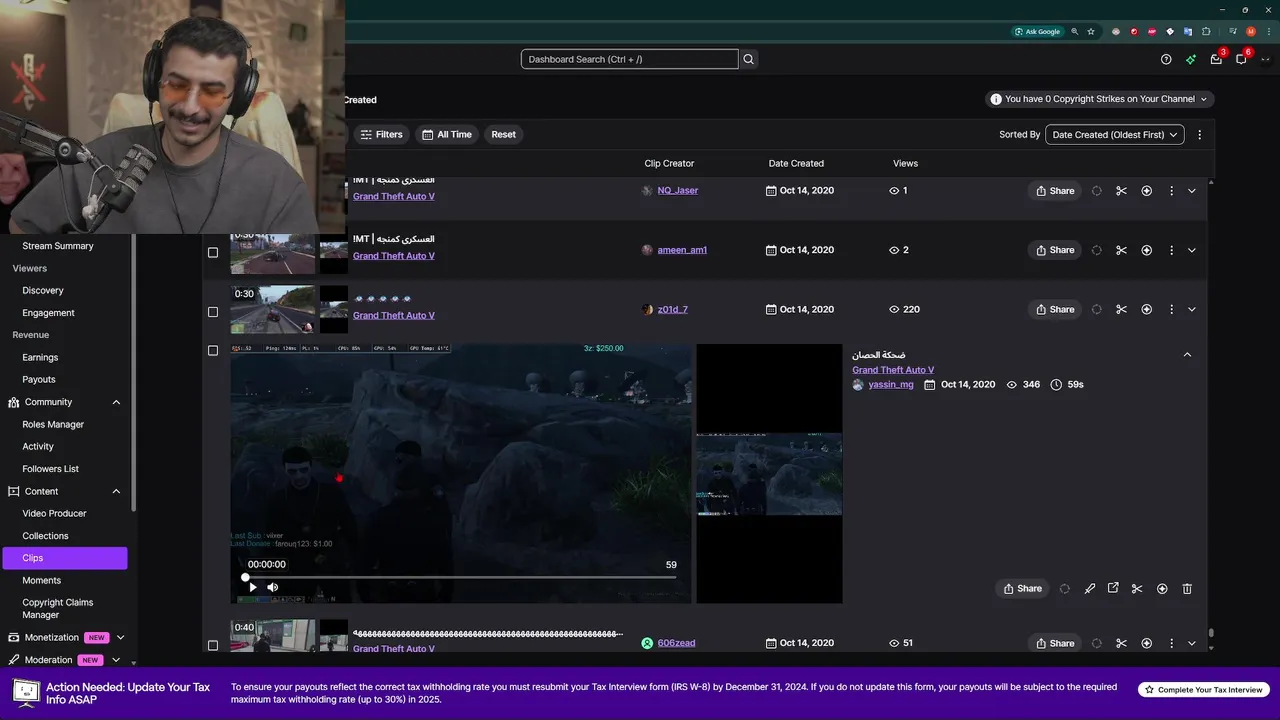Bookmark page with the Chrome star icon
The width and height of the screenshot is (1280, 720).
(x=1091, y=31)
